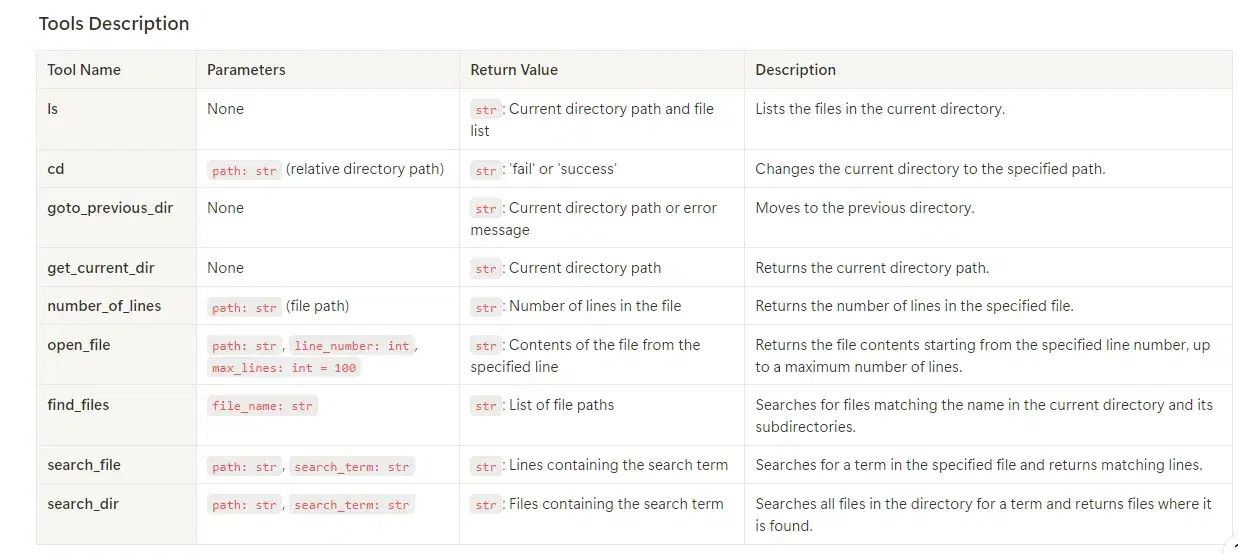
Task: Click the Parameters column header
Action: (246, 70)
